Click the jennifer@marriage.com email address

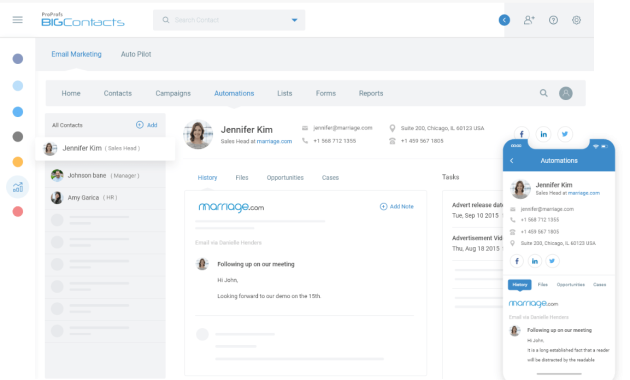[343, 128]
